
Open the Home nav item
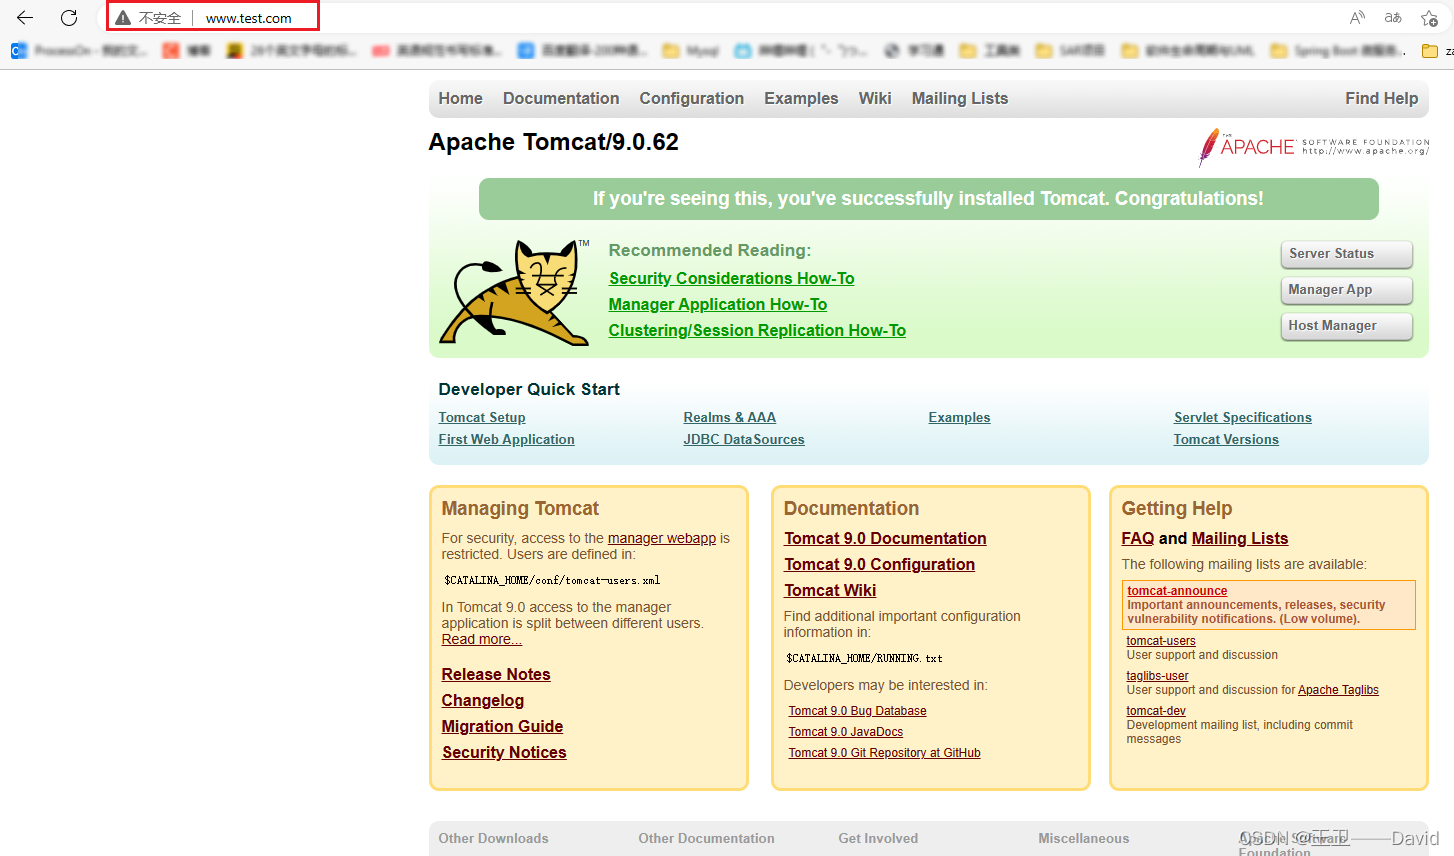click(460, 98)
